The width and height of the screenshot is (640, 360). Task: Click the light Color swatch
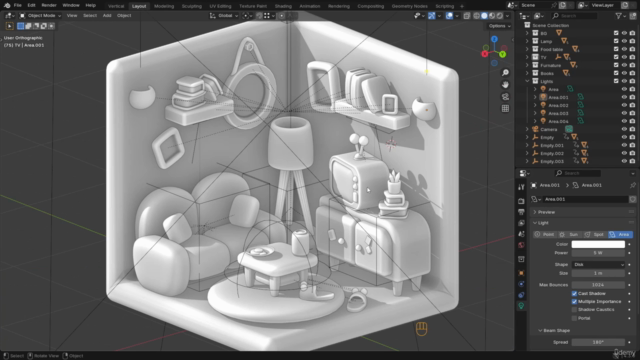(x=598, y=244)
